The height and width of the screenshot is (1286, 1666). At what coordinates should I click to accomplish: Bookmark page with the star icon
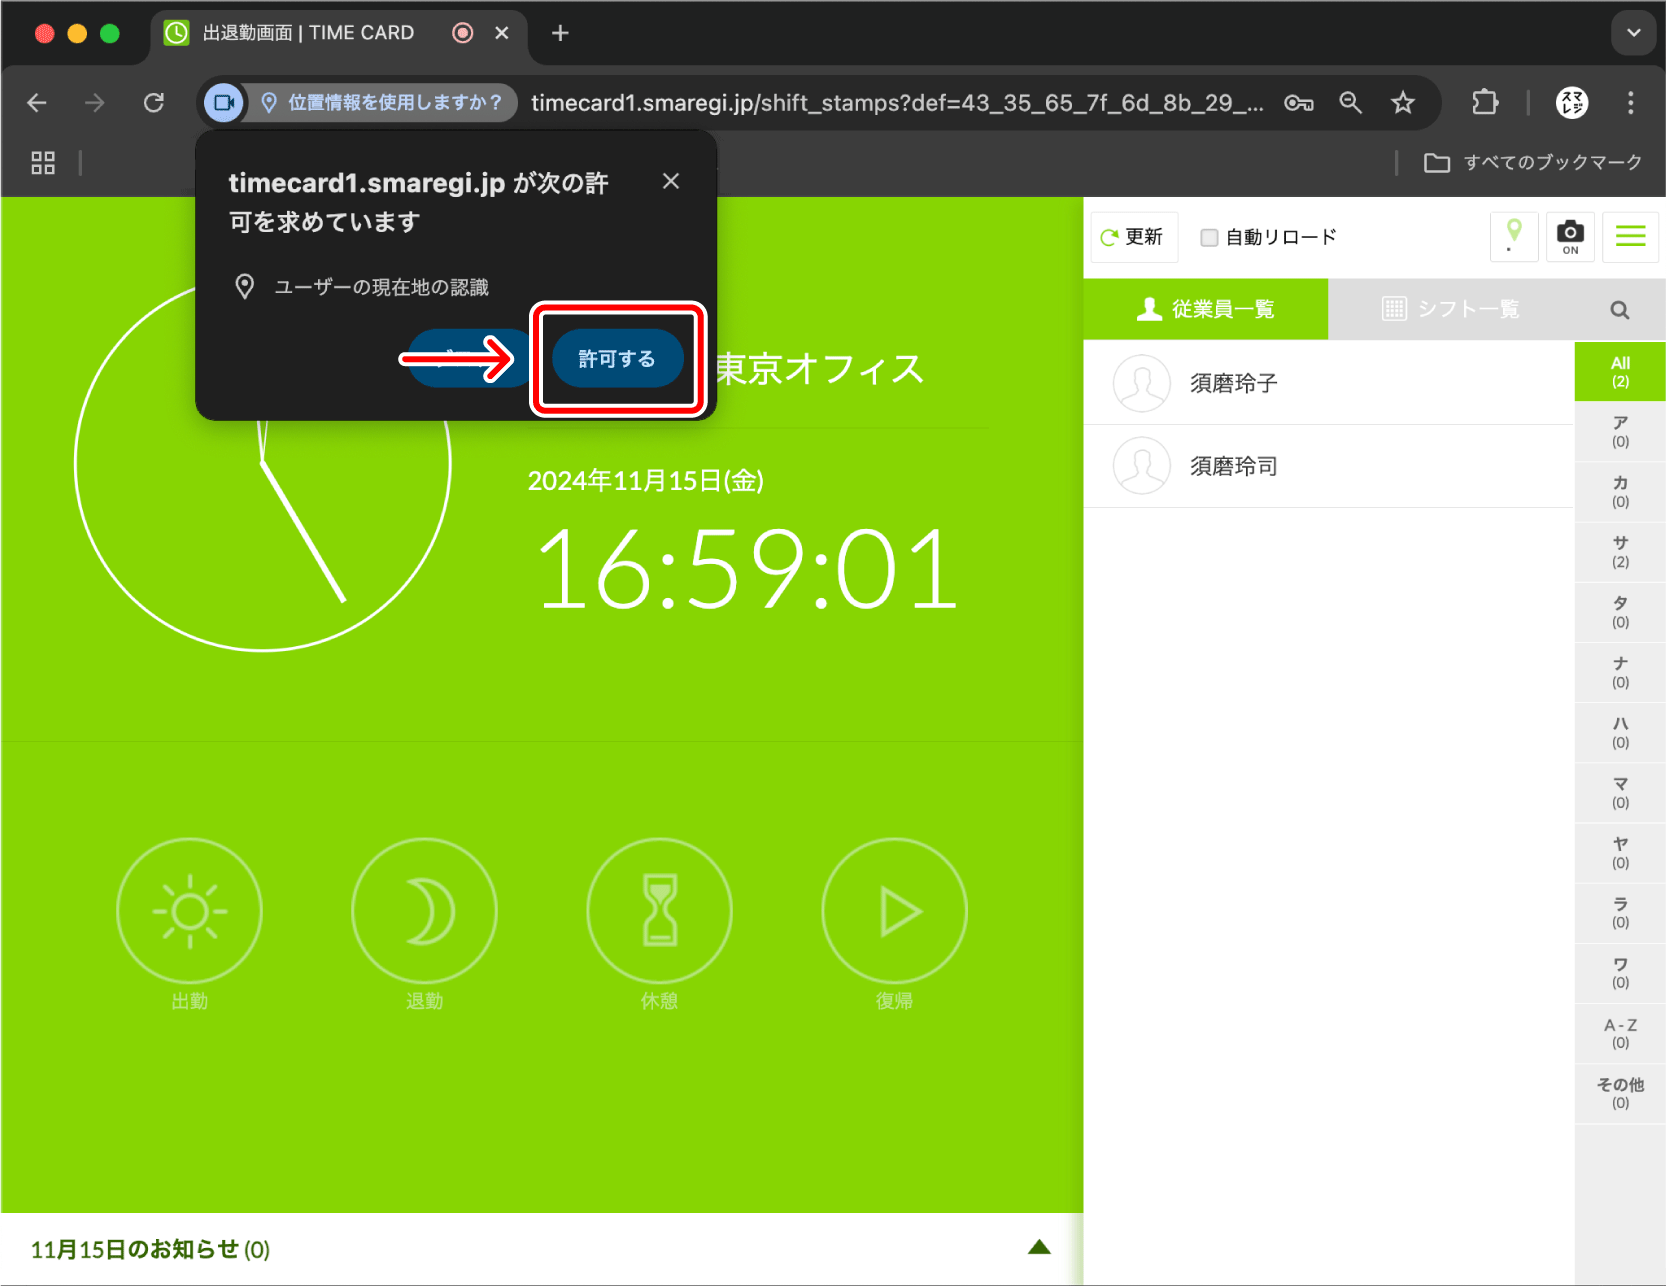1403,103
